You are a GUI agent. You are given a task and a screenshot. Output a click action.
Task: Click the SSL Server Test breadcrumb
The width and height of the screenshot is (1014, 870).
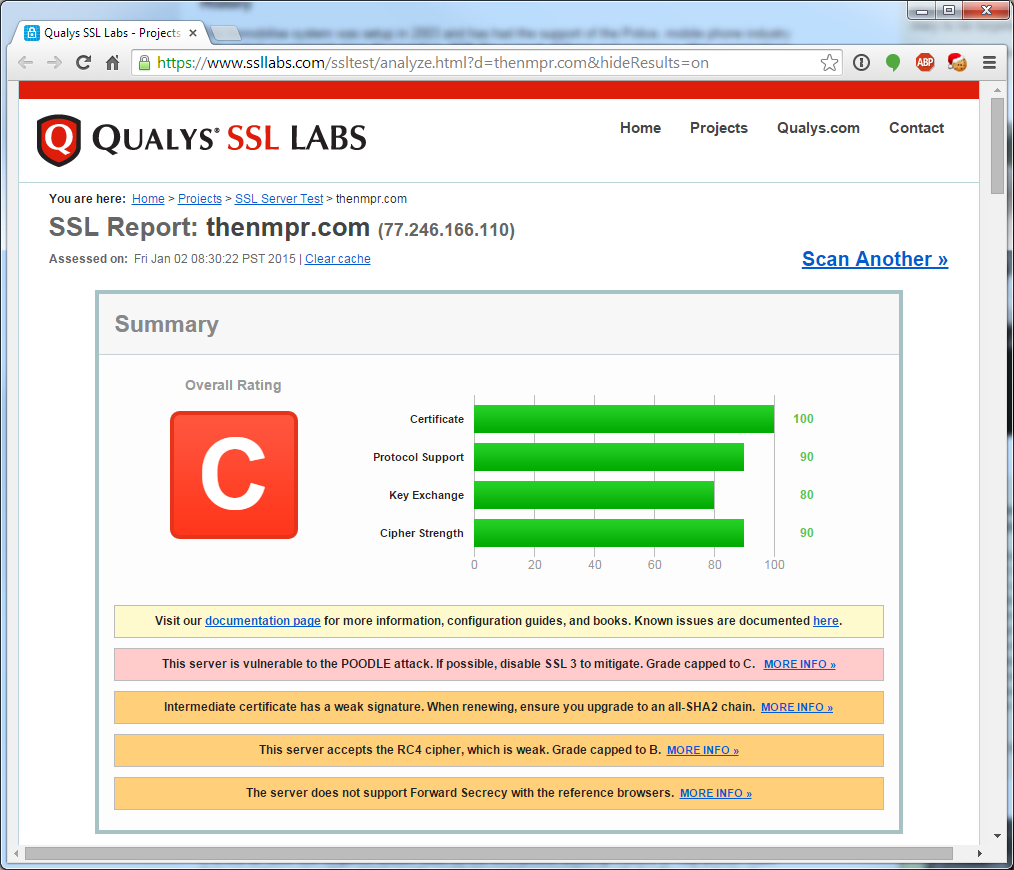point(279,199)
